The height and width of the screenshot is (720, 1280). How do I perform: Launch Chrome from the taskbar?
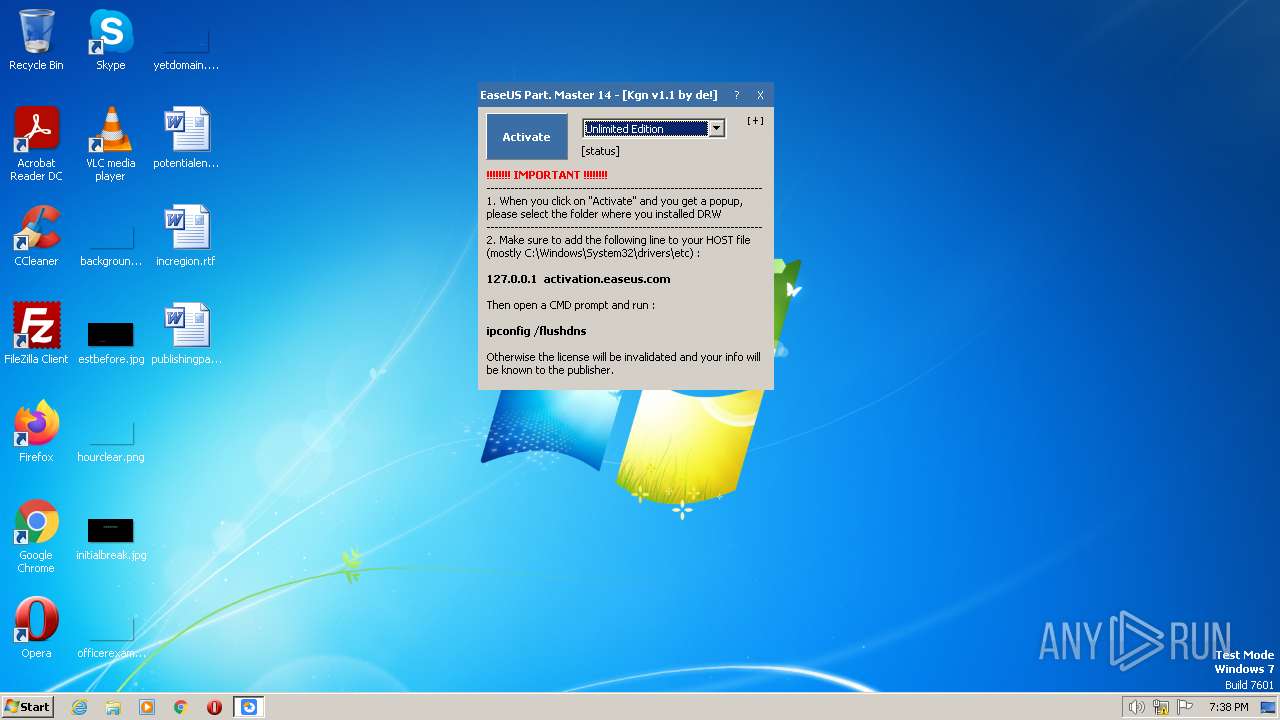click(181, 707)
